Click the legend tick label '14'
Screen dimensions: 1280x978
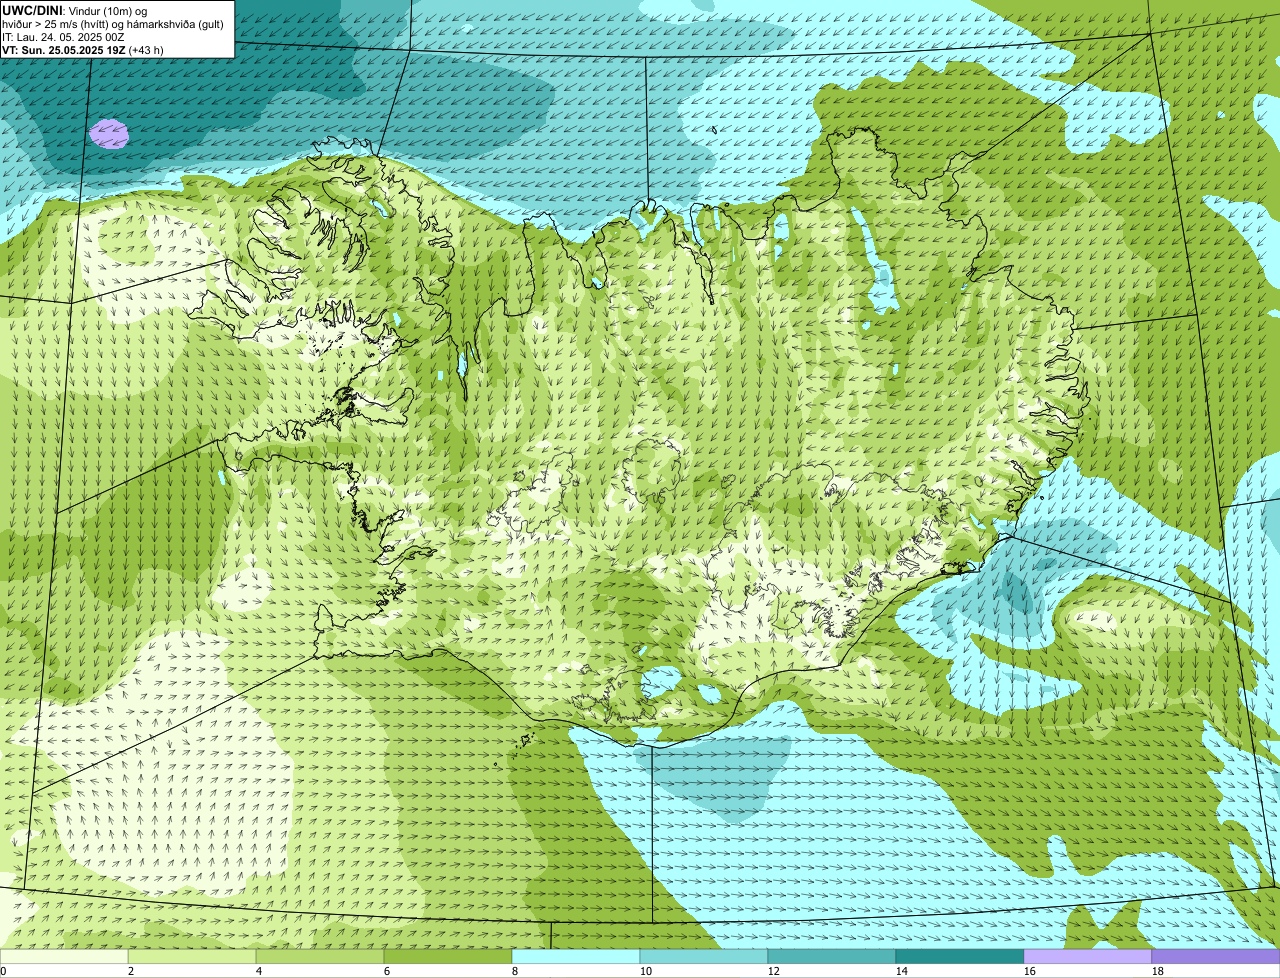point(901,971)
